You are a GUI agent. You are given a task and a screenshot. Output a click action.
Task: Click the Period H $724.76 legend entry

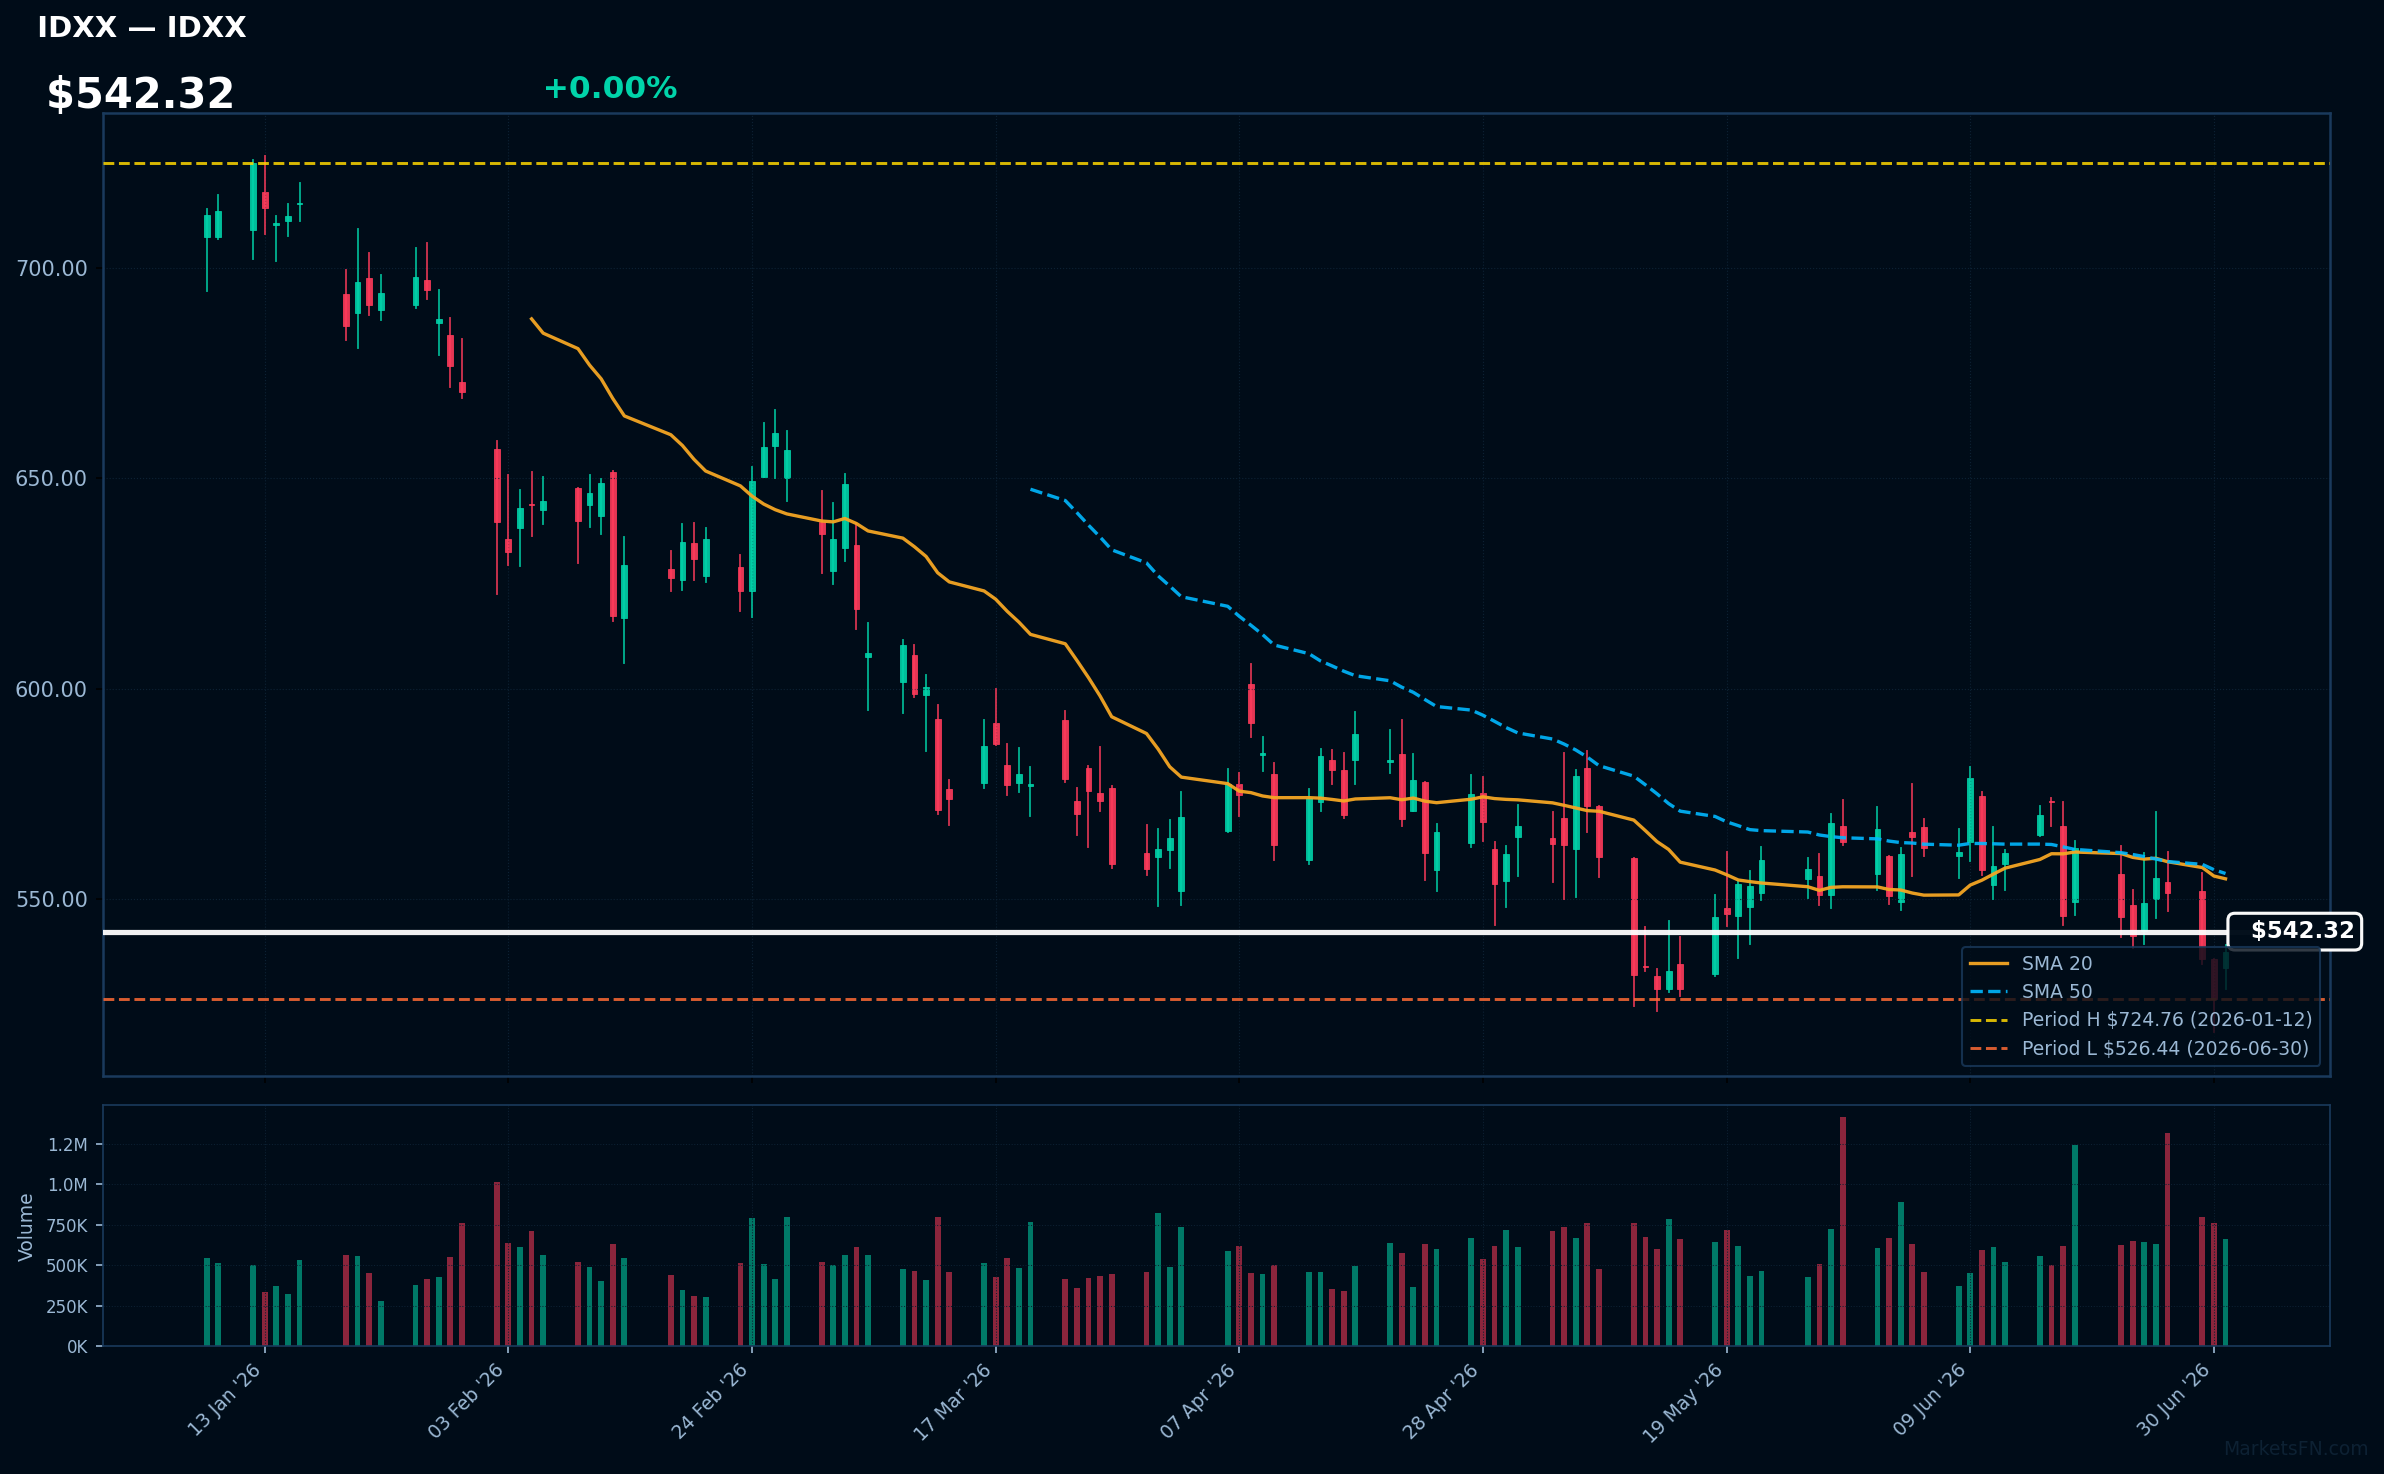click(x=2141, y=1019)
